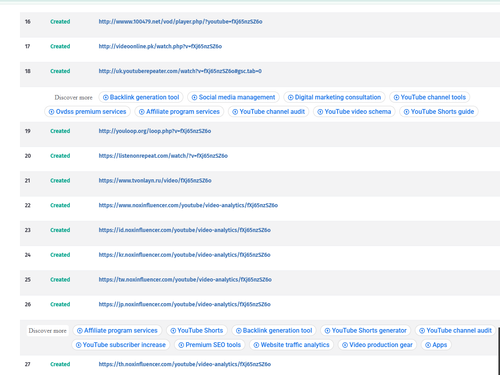Click the Created status in row 27
500x375 pixels.
[60, 364]
